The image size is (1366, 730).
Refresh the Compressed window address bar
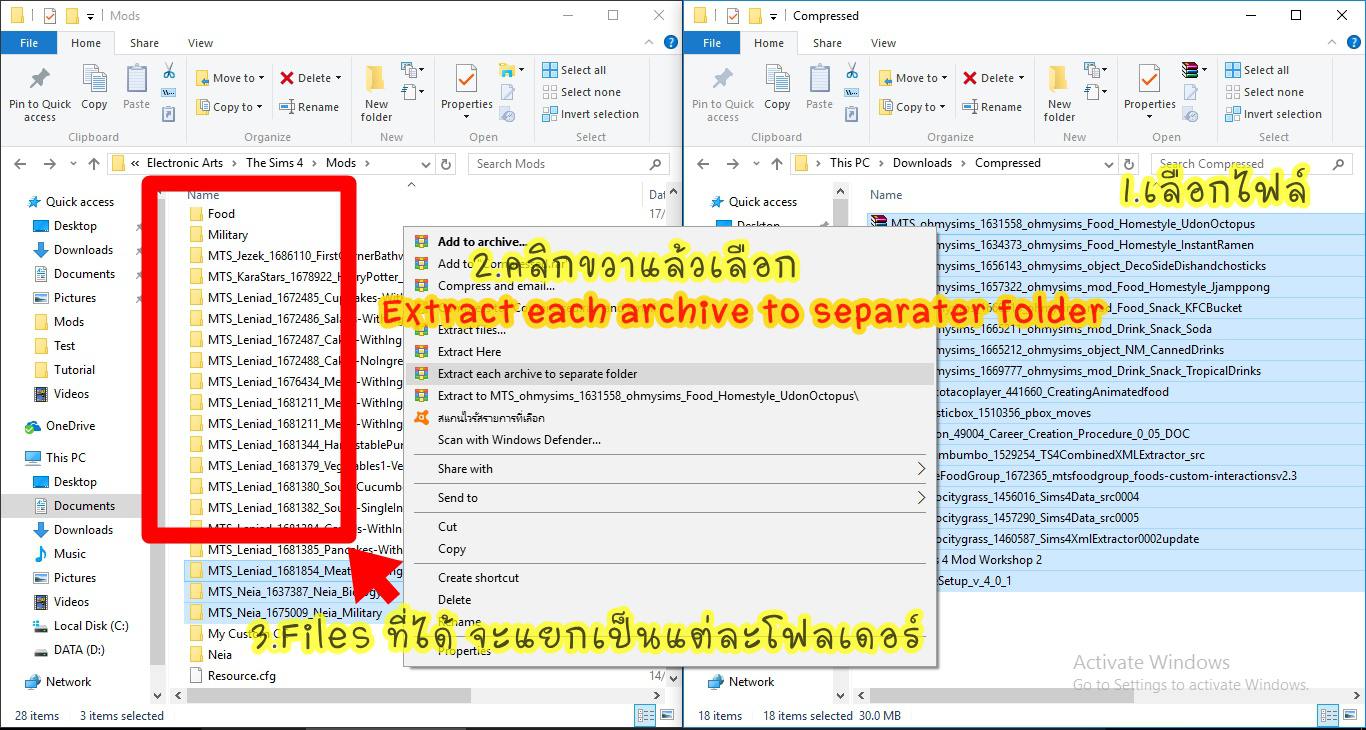(1129, 164)
